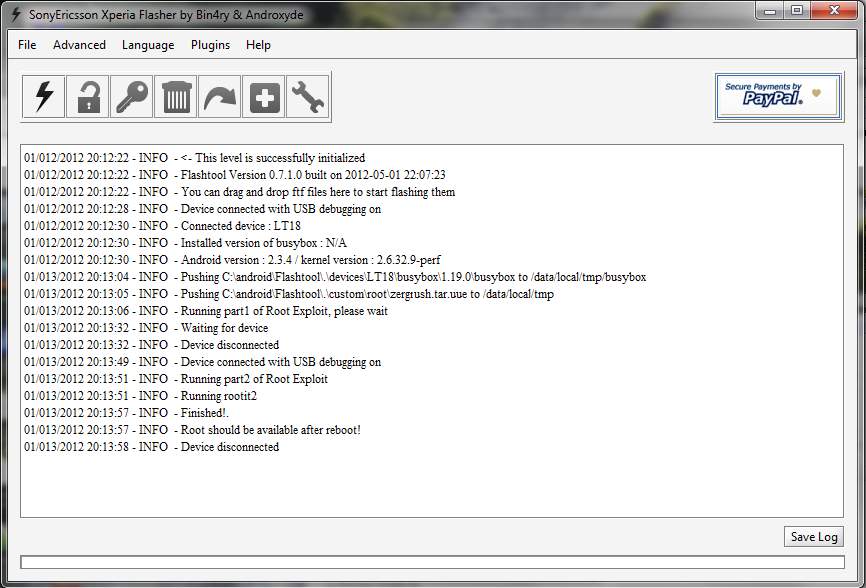
Task: Click the wrench tools icon
Action: pyautogui.click(x=308, y=97)
